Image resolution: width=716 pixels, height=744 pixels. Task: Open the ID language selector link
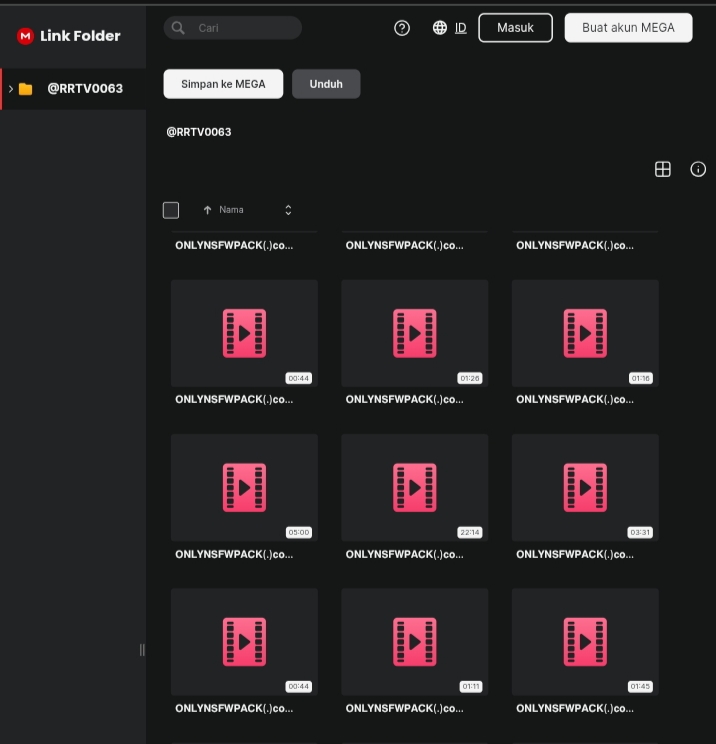pyautogui.click(x=460, y=28)
